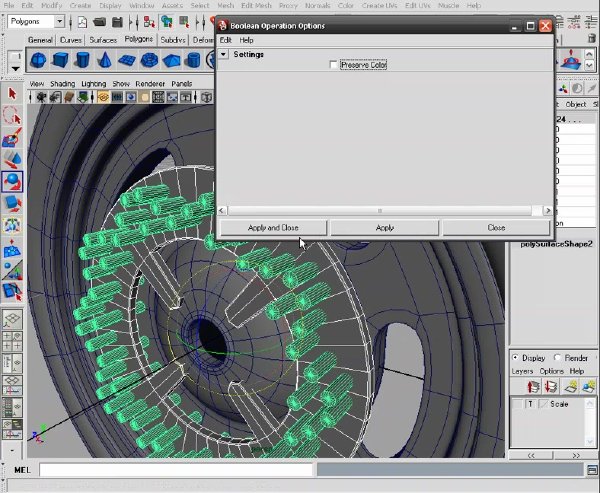Screen dimensions: 600x493
Task: Switch to the Subdivs shelf tab
Action: tap(173, 40)
